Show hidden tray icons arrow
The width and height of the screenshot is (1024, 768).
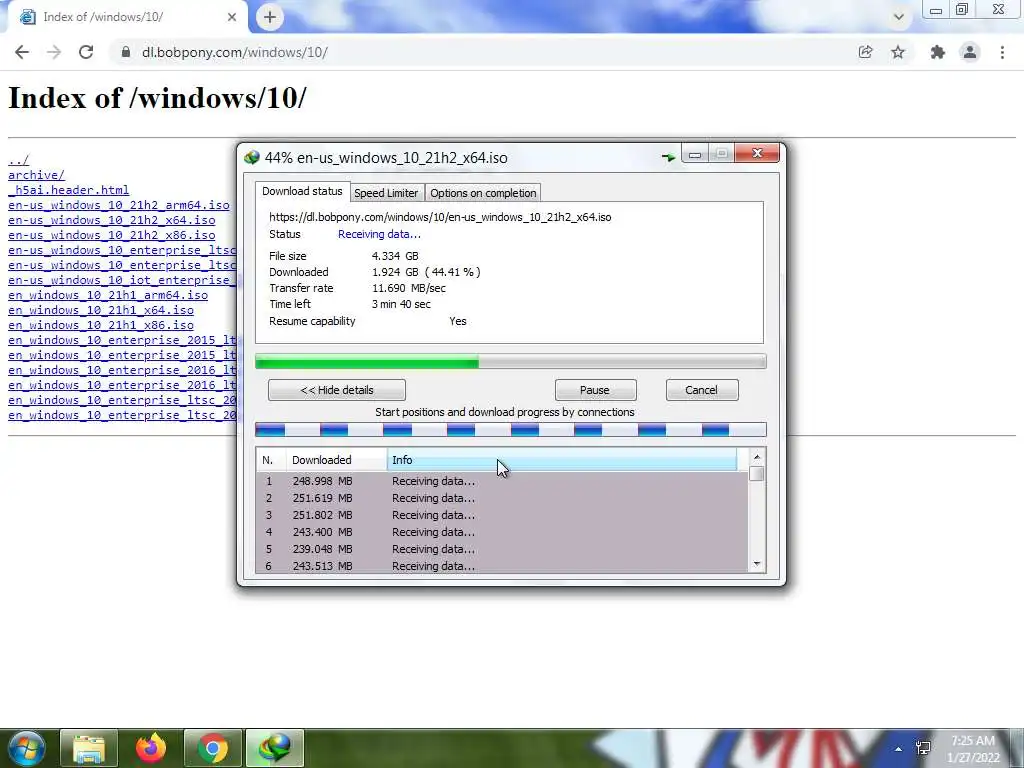point(899,749)
